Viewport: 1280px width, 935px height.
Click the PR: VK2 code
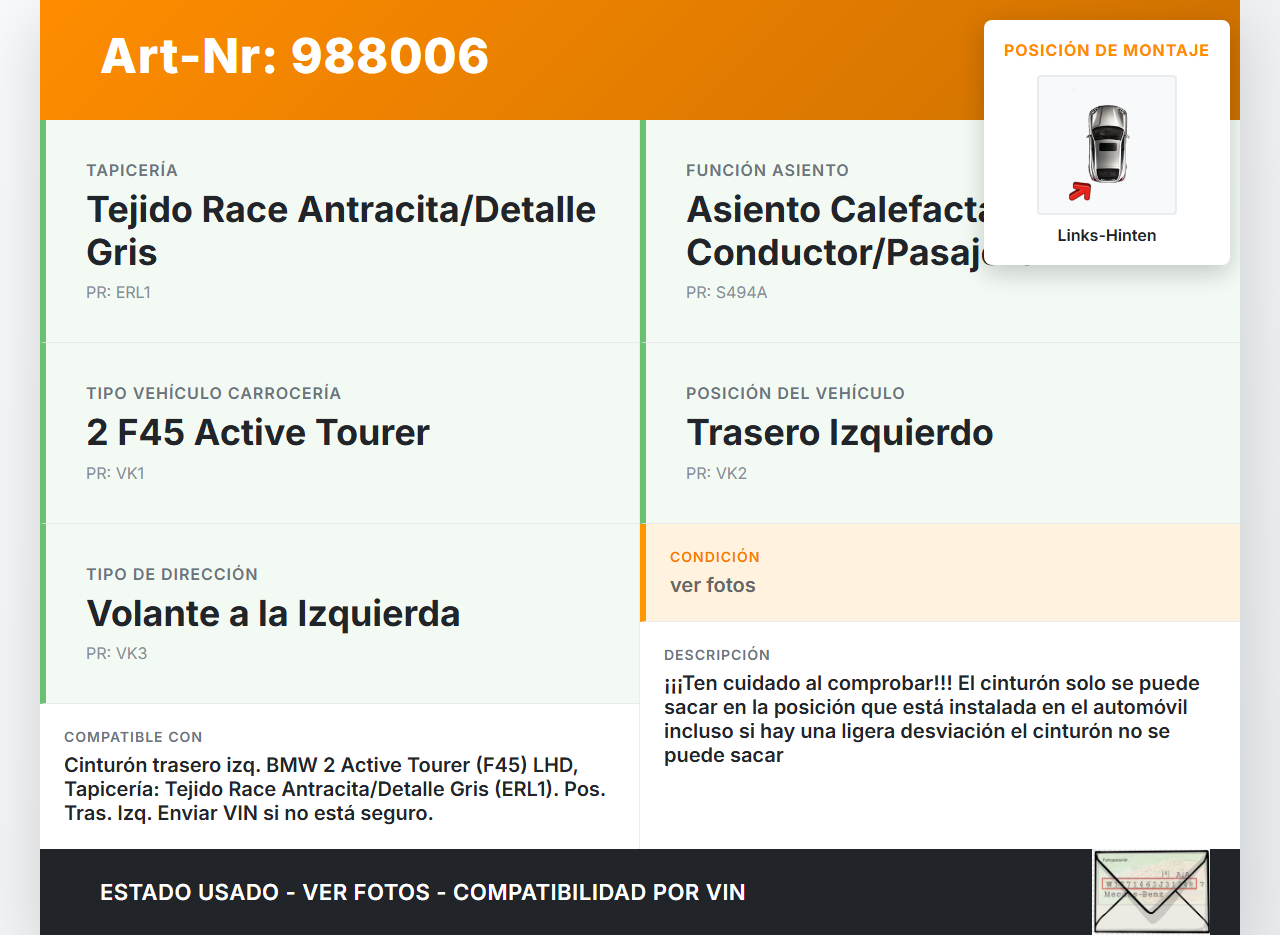tap(716, 473)
